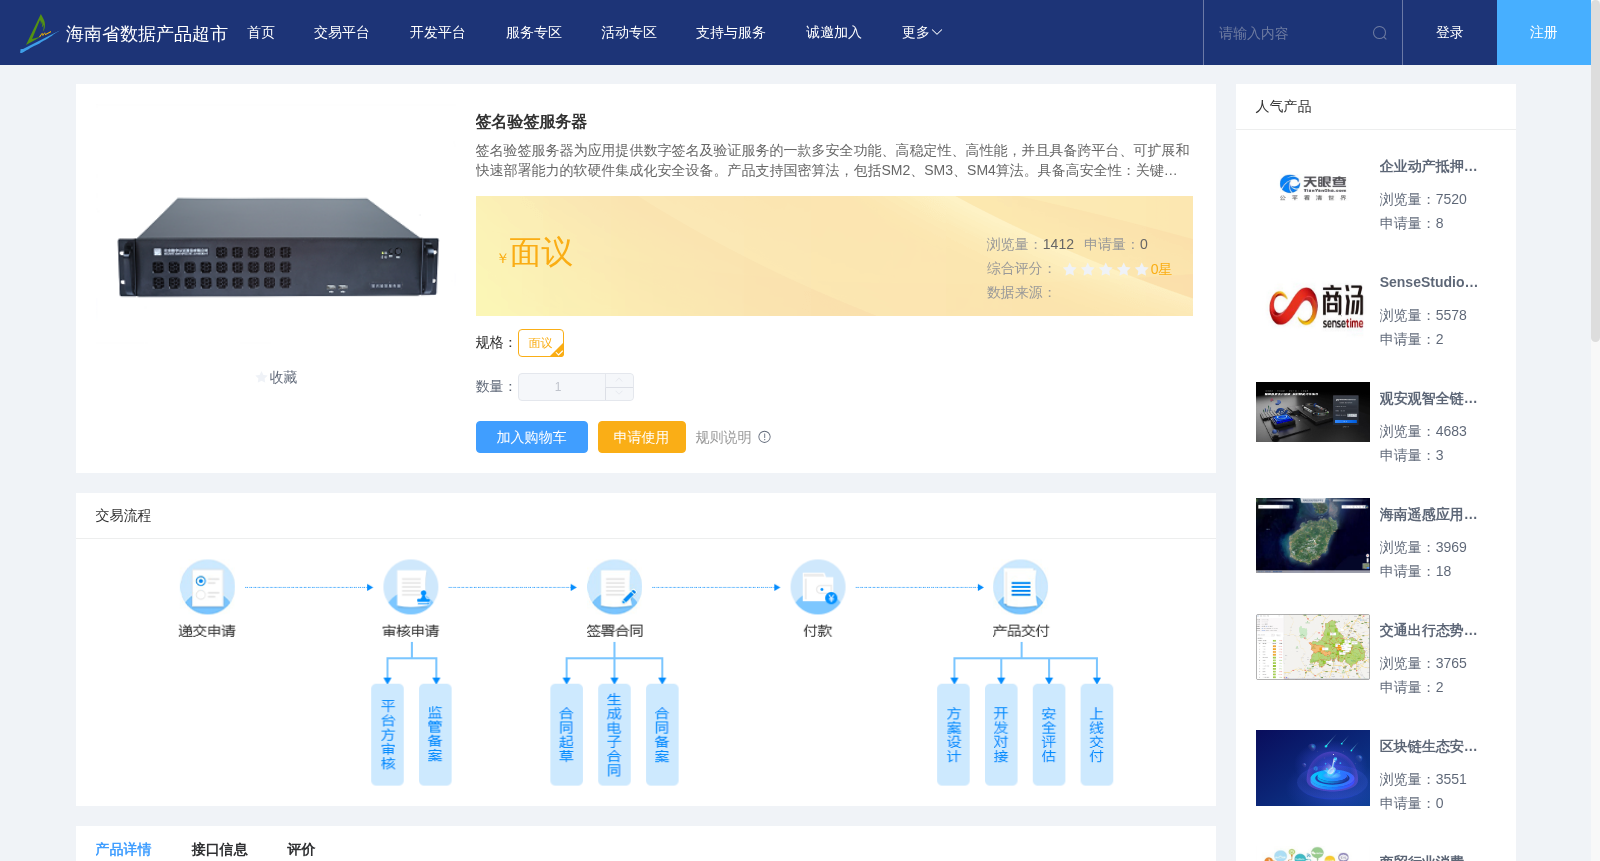The width and height of the screenshot is (1600, 861).
Task: Switch to 产品详情 tab
Action: [123, 849]
